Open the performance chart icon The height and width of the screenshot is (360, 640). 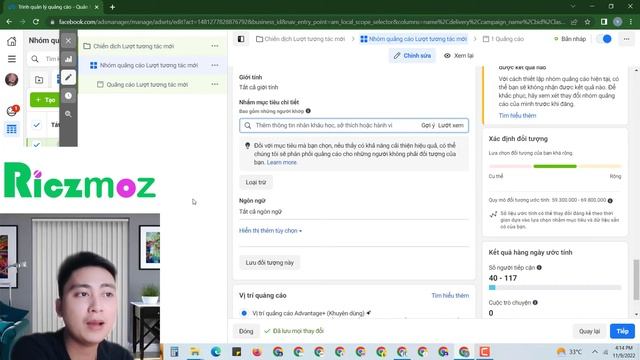point(69,59)
